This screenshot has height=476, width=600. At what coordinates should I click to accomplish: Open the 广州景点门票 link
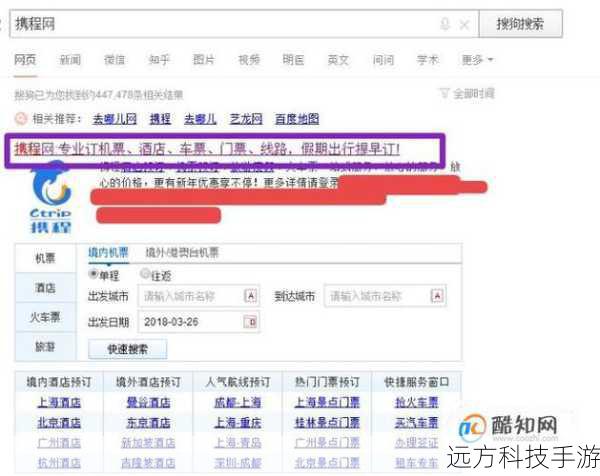327,443
